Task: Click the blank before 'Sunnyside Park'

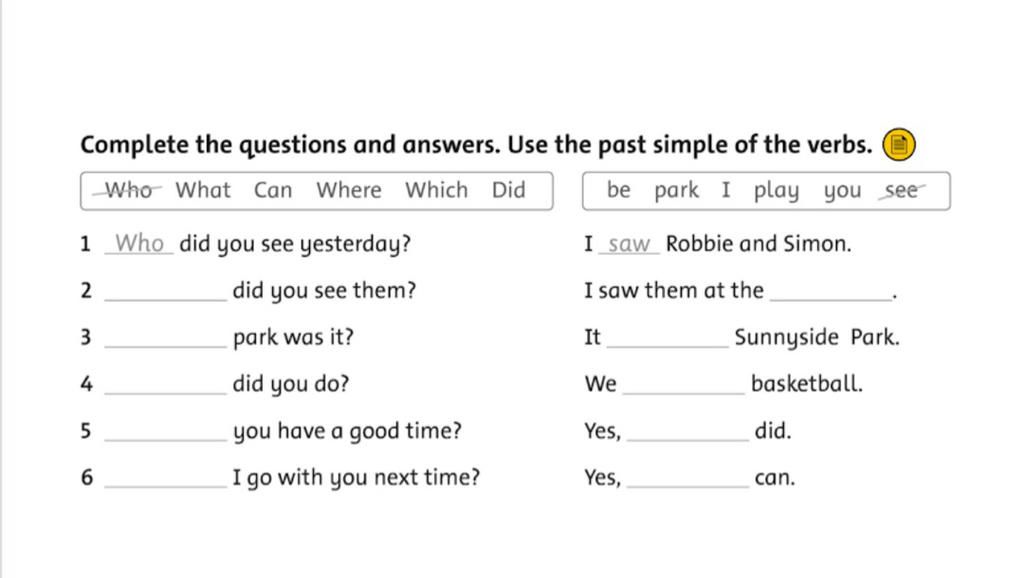Action: pos(667,338)
